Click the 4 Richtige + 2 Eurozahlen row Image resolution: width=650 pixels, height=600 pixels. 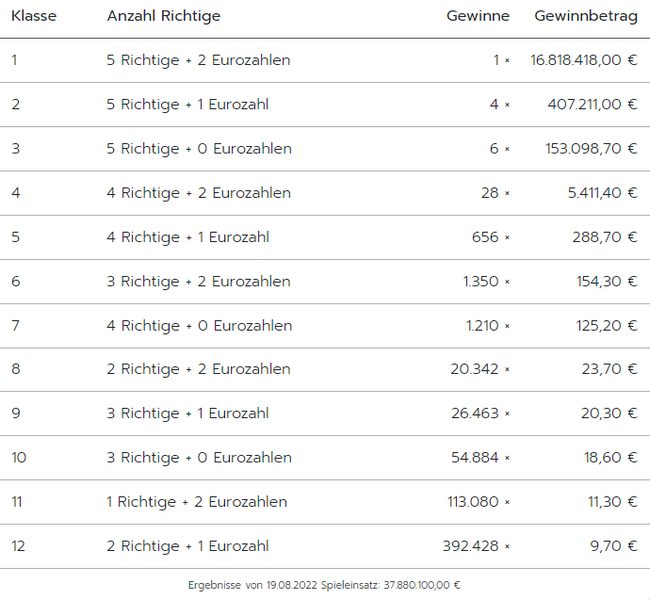point(325,193)
